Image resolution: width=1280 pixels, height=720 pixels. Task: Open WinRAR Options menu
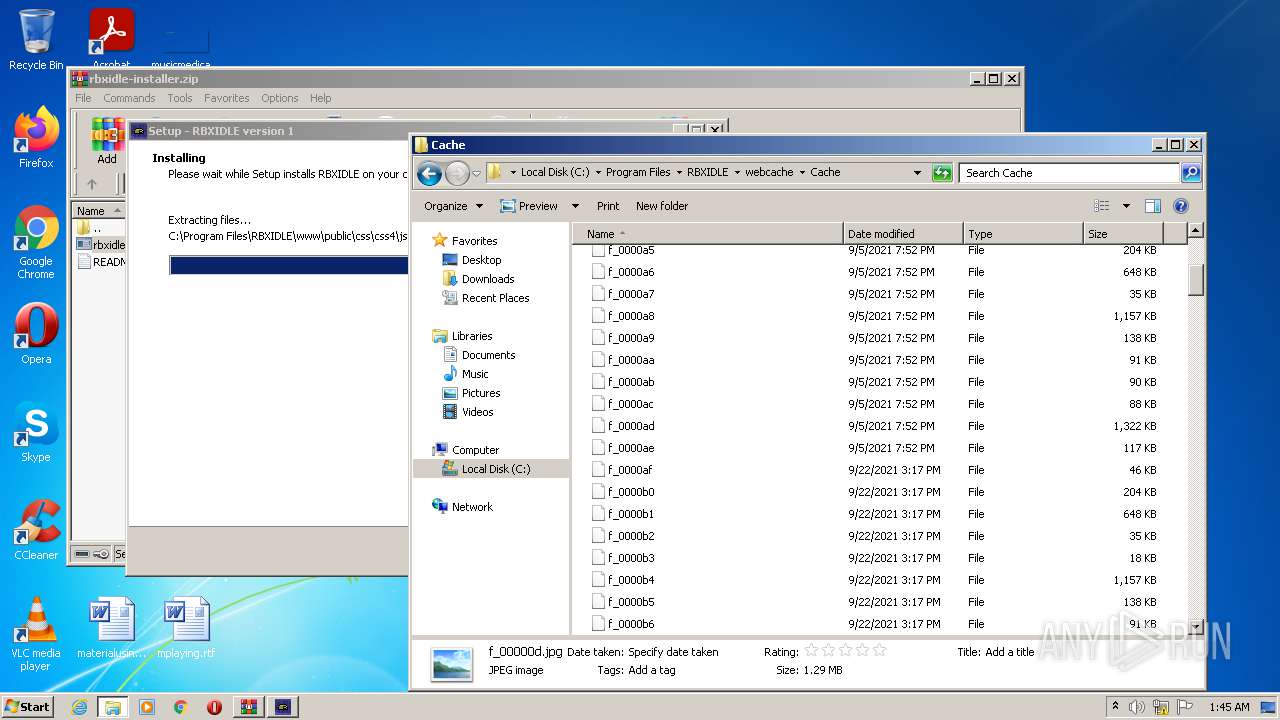pos(280,98)
